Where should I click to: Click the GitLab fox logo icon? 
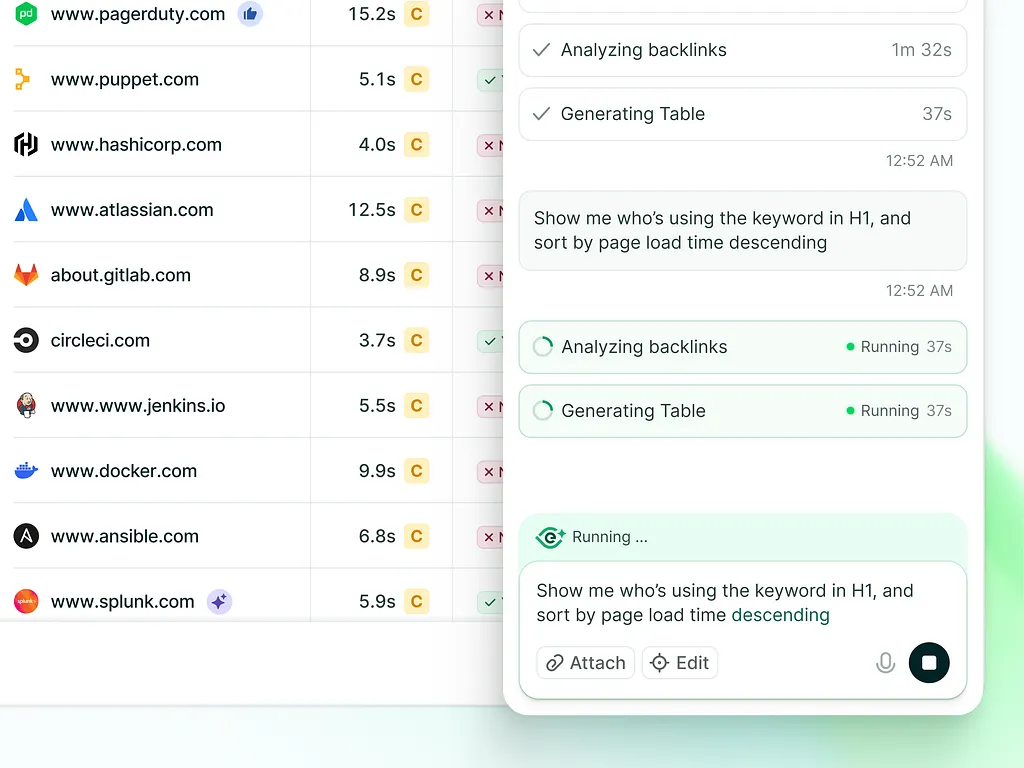coord(26,275)
